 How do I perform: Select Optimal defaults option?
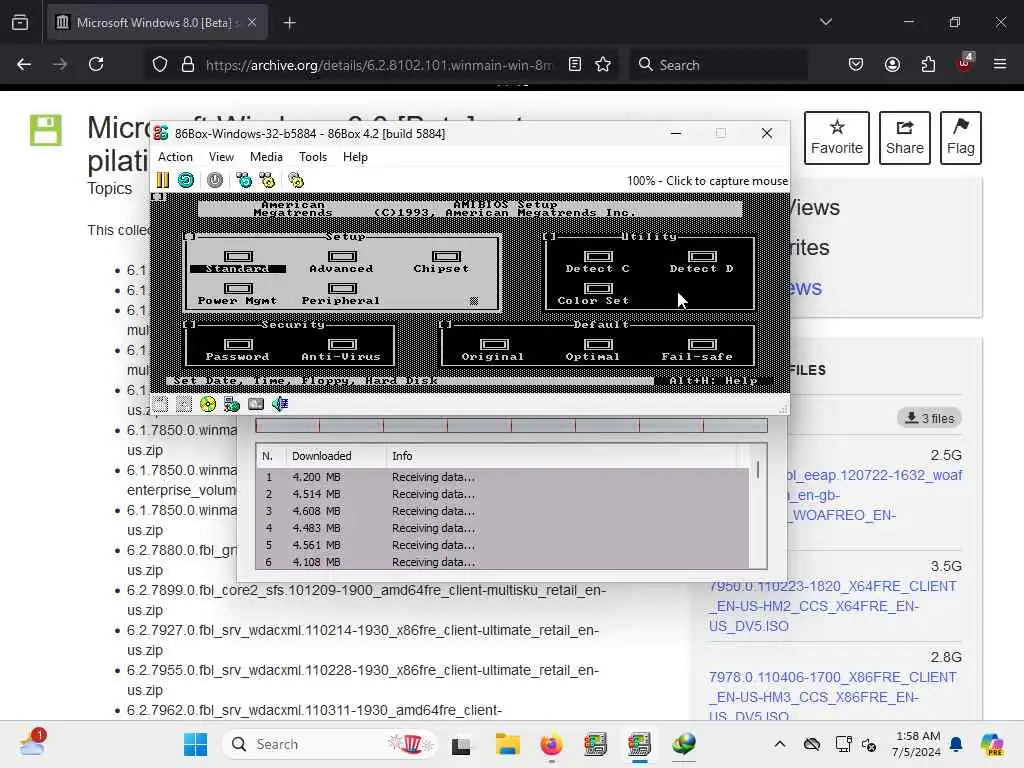593,350
